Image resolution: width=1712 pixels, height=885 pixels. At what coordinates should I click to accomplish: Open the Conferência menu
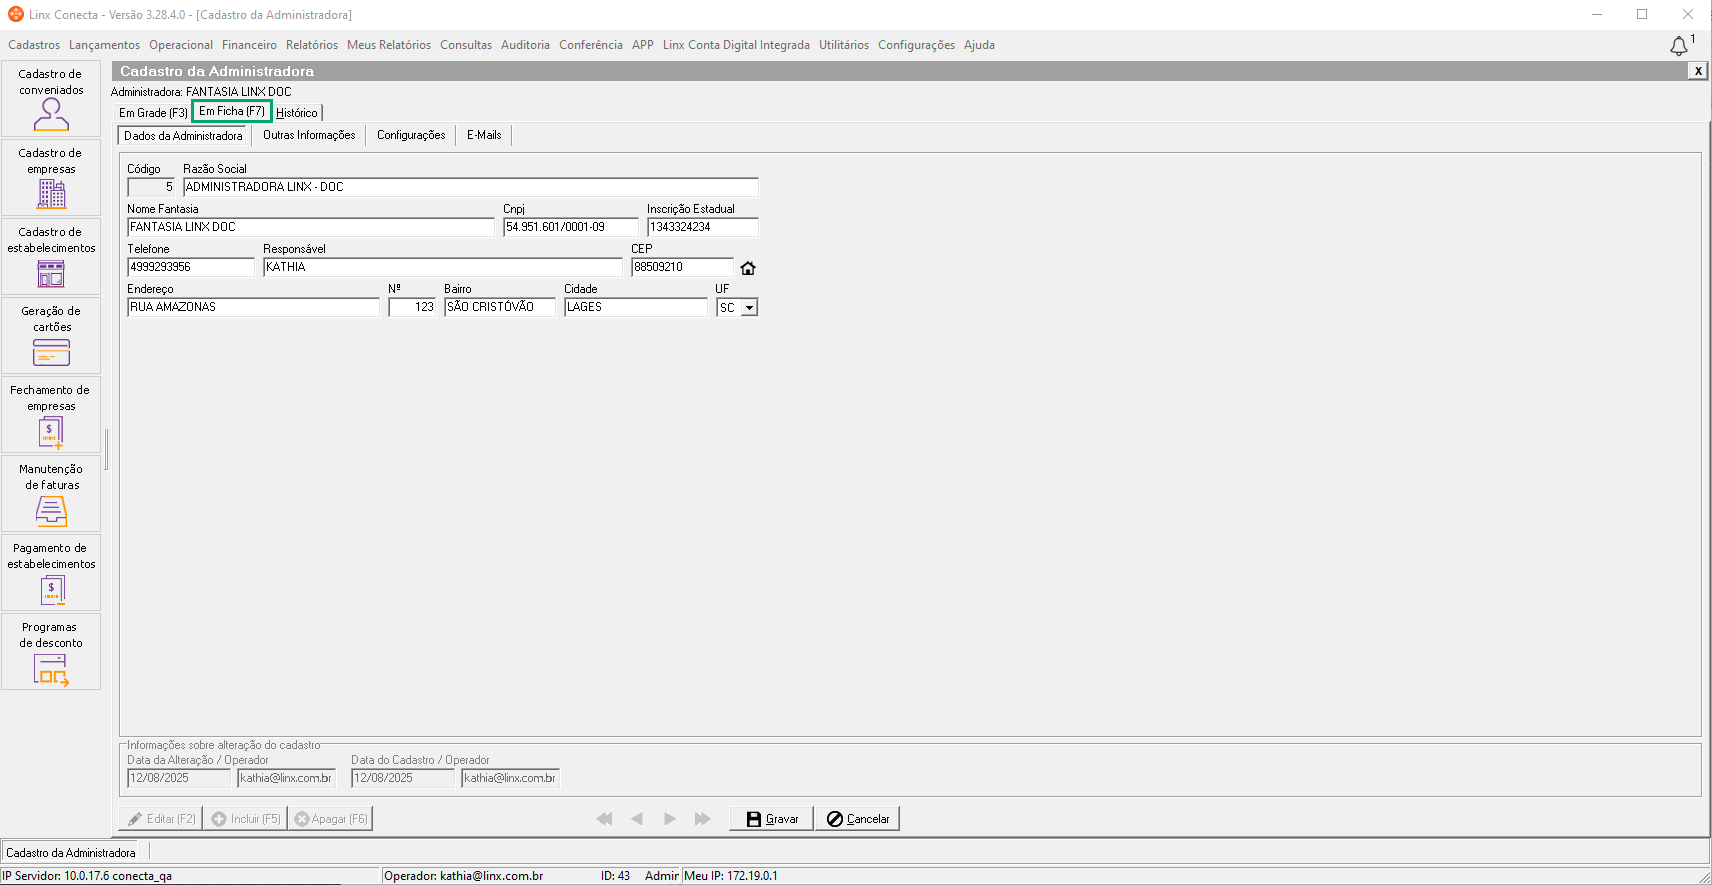(x=591, y=45)
